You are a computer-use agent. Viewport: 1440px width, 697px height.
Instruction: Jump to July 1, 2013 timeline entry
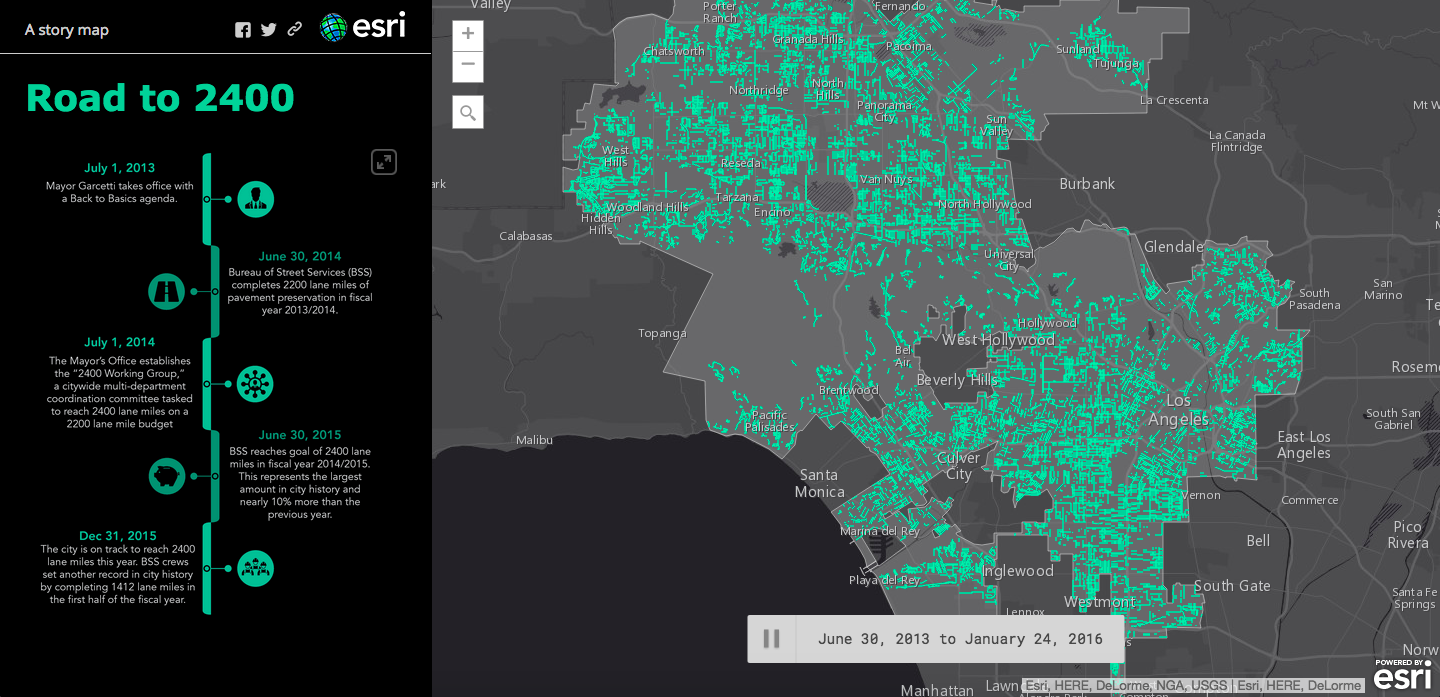(119, 168)
